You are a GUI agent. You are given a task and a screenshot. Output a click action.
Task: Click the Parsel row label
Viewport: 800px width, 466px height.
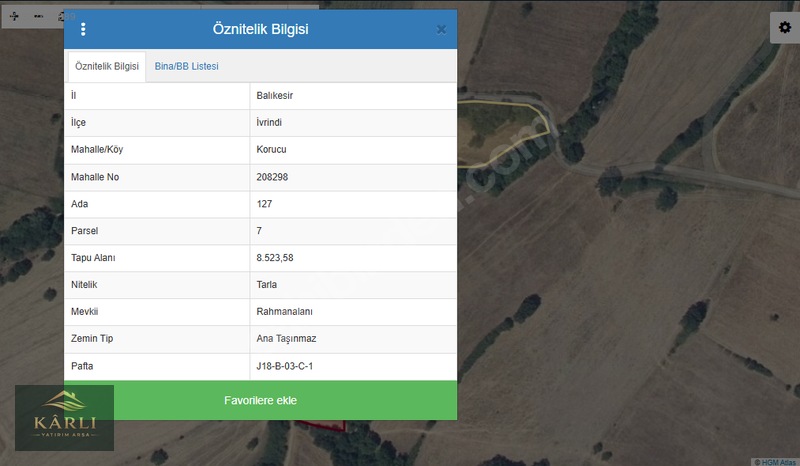click(84, 231)
